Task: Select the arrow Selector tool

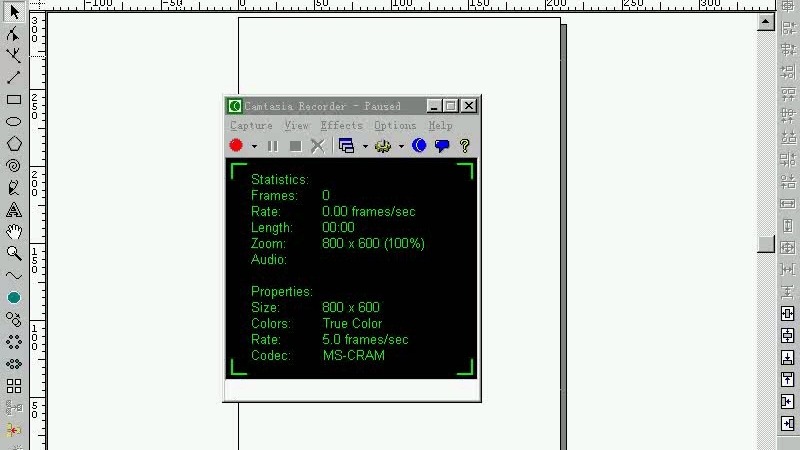Action: [x=14, y=11]
